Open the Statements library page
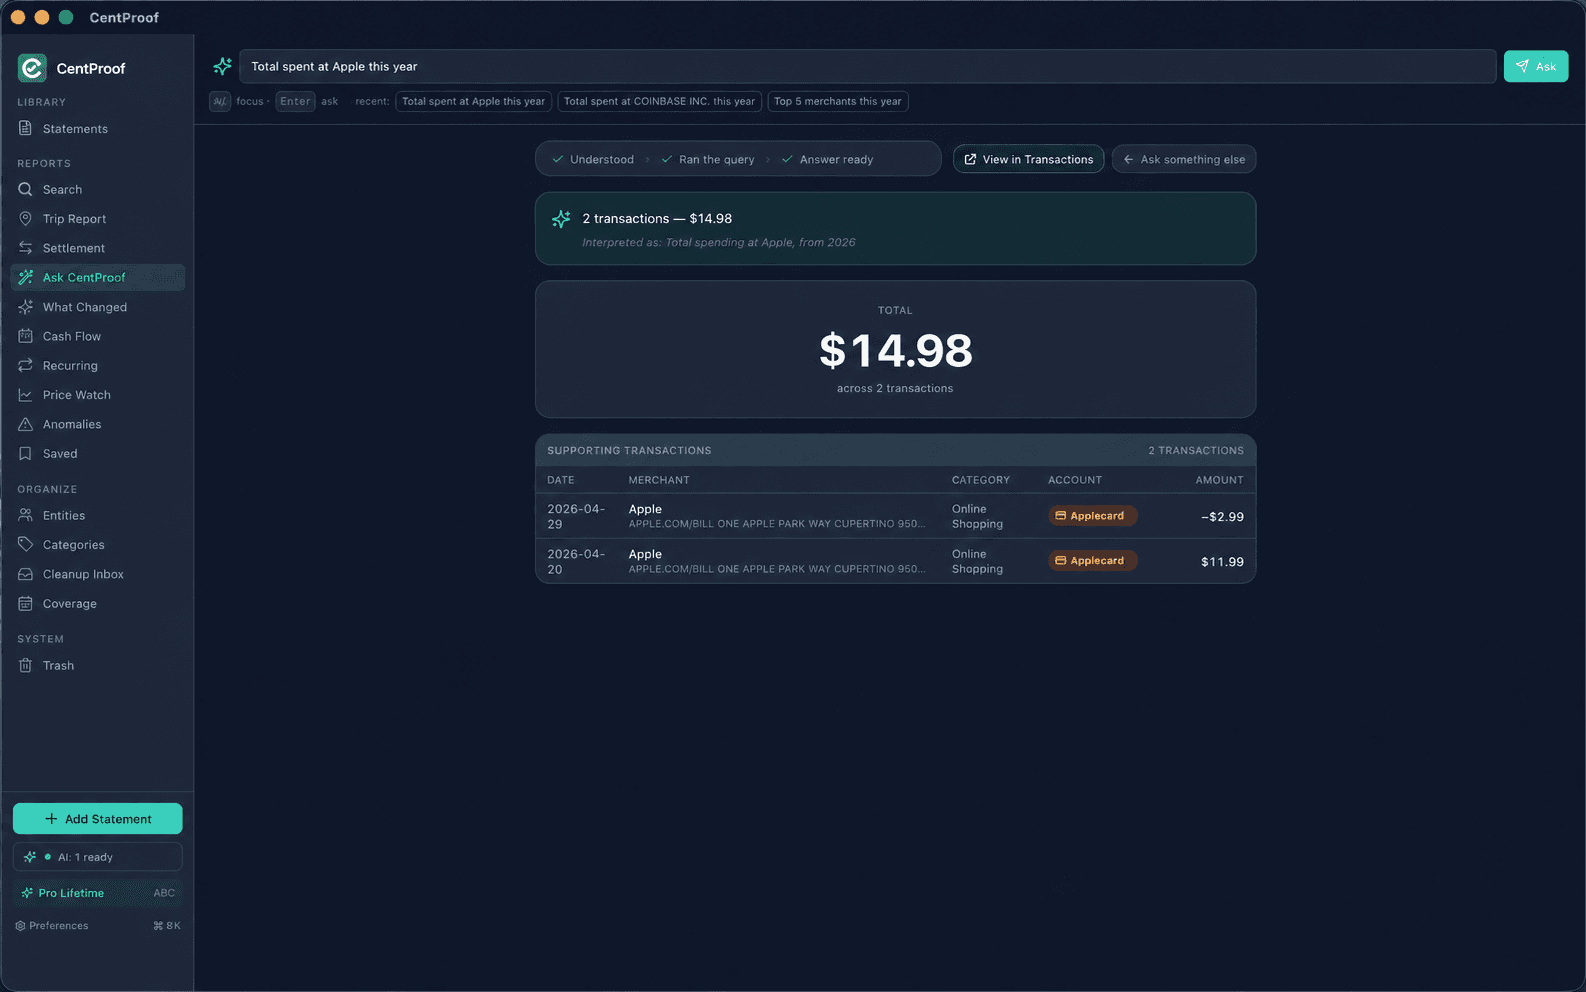Image resolution: width=1586 pixels, height=992 pixels. (98, 128)
